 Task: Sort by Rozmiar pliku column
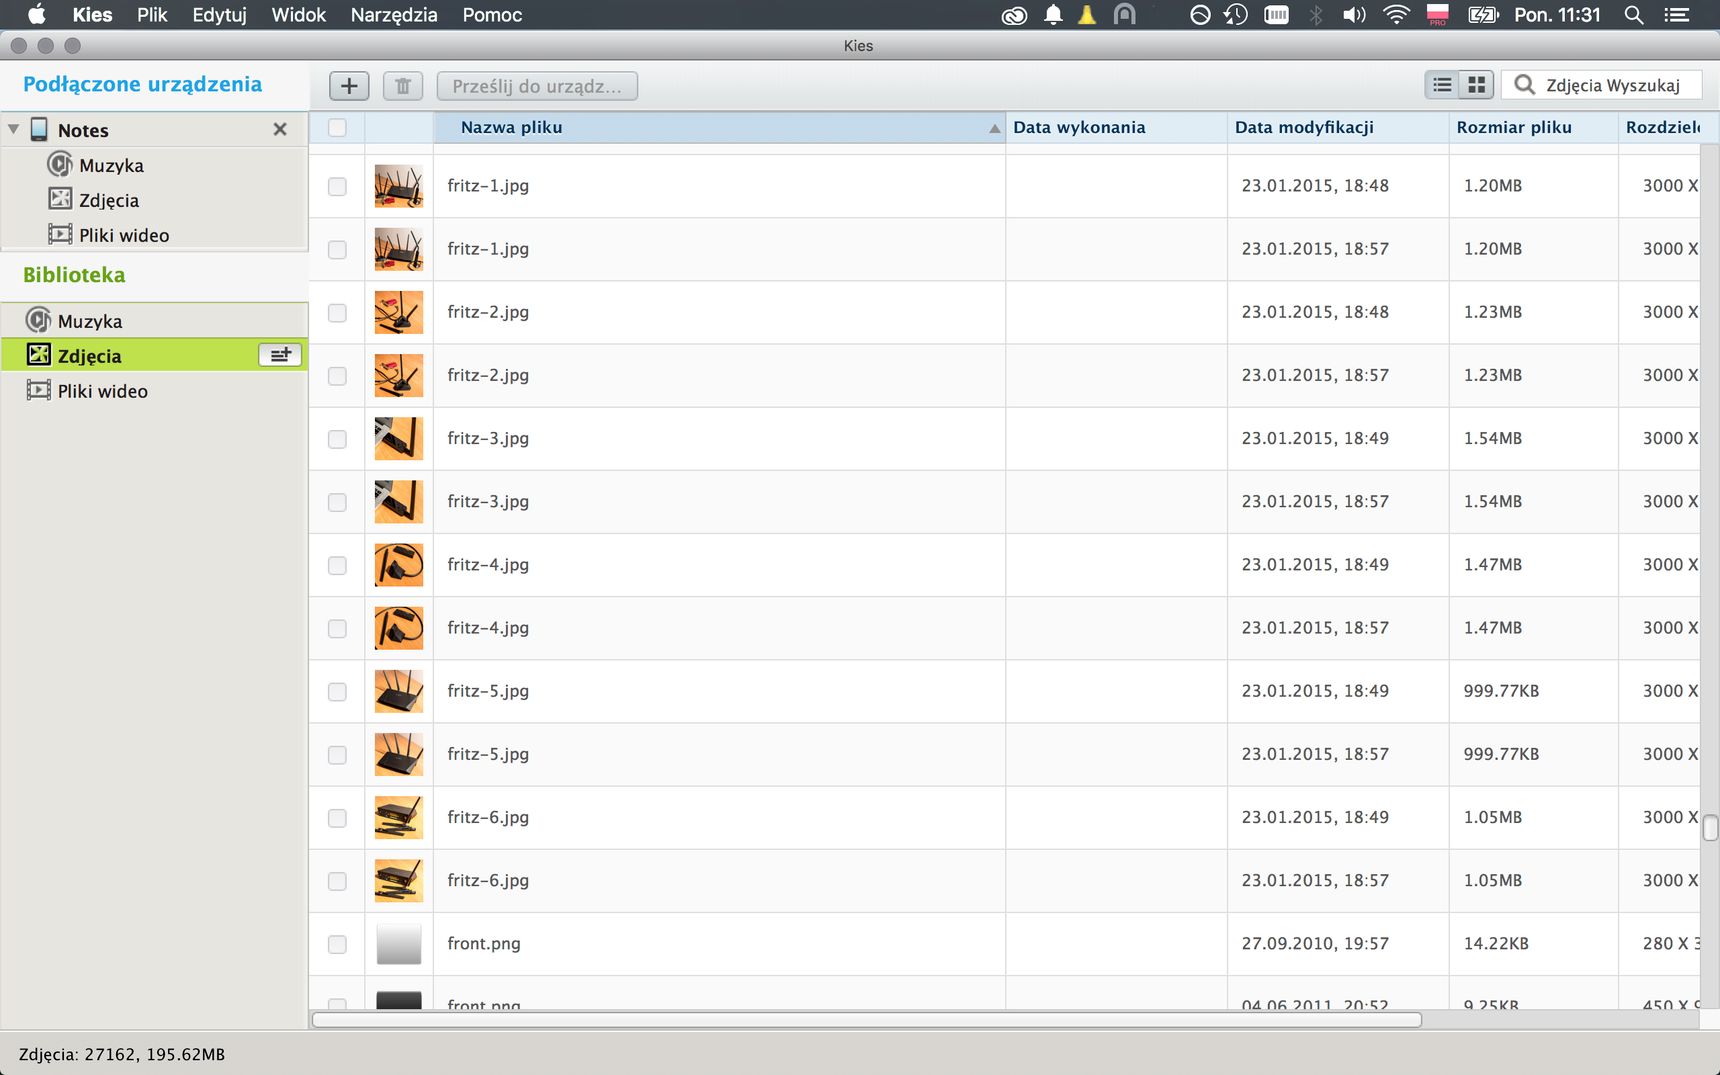[1533, 127]
